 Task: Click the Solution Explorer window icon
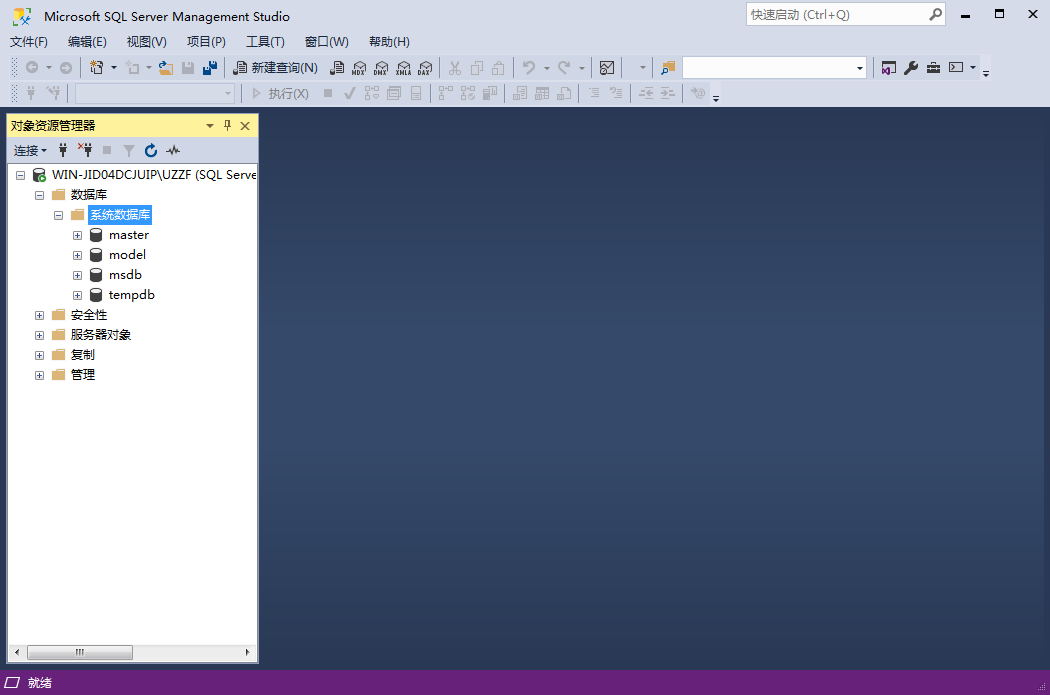(x=889, y=68)
